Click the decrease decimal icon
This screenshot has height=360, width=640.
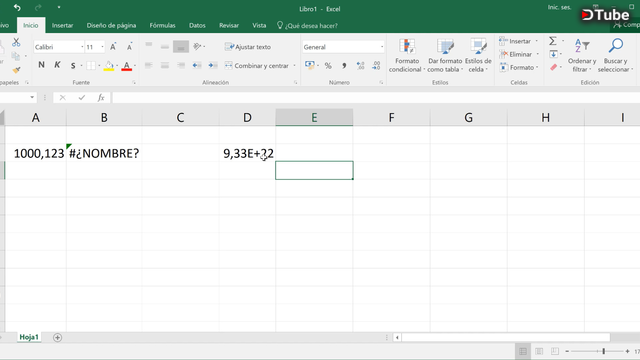376,66
